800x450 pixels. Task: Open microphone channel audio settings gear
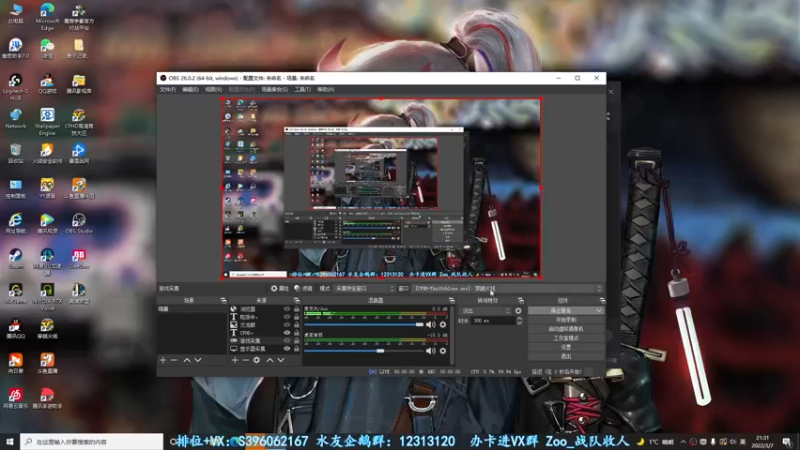click(443, 324)
